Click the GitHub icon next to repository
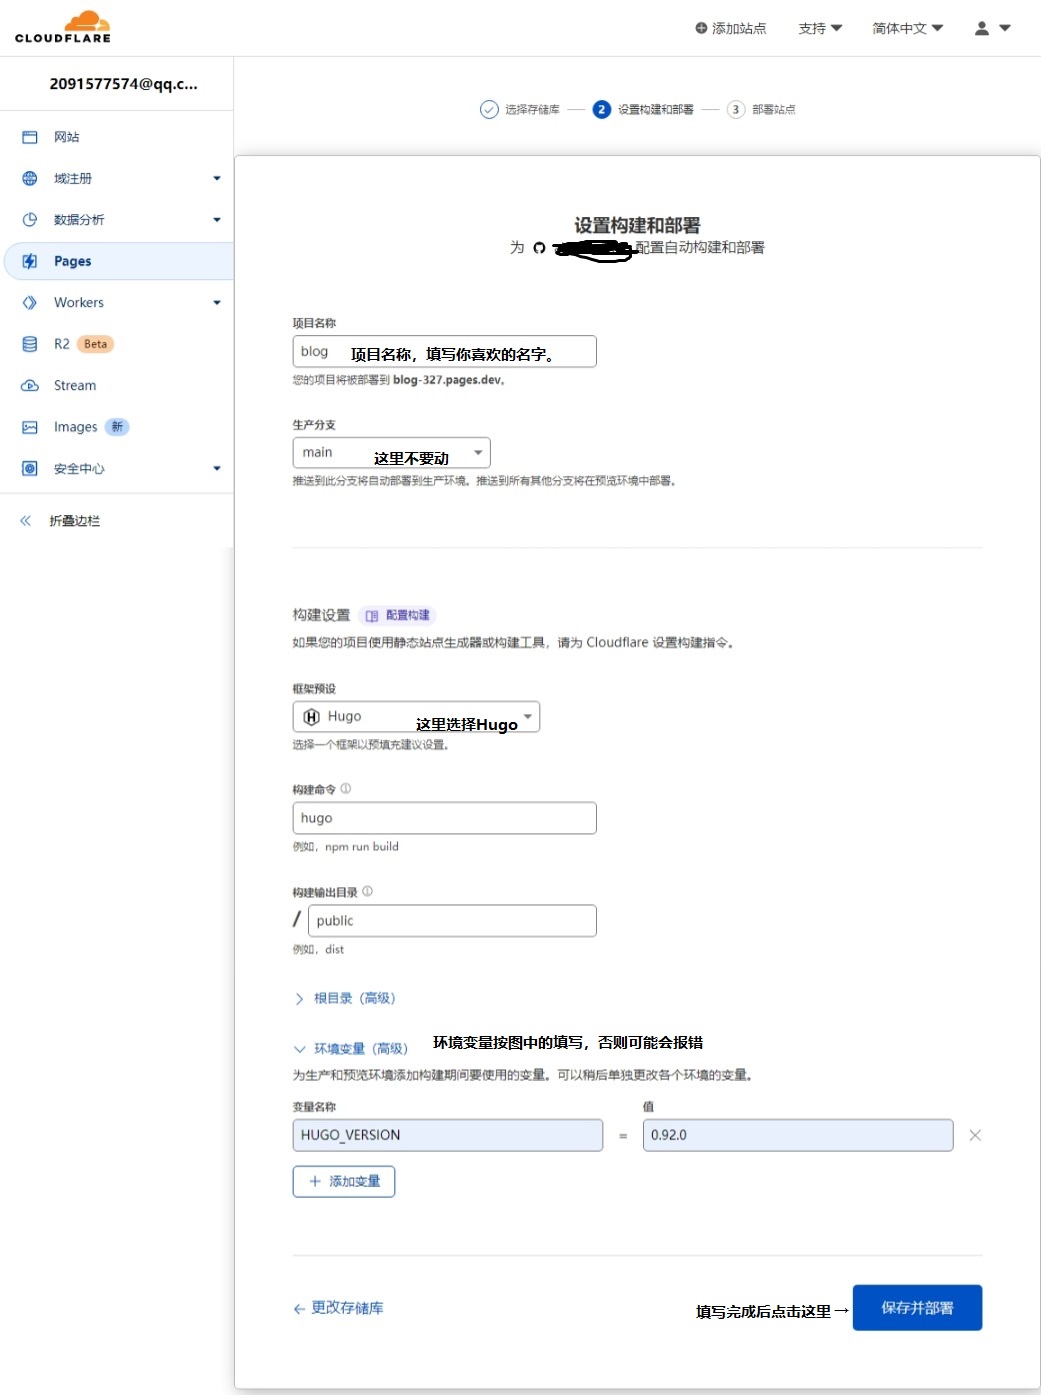The width and height of the screenshot is (1041, 1395). tap(539, 247)
